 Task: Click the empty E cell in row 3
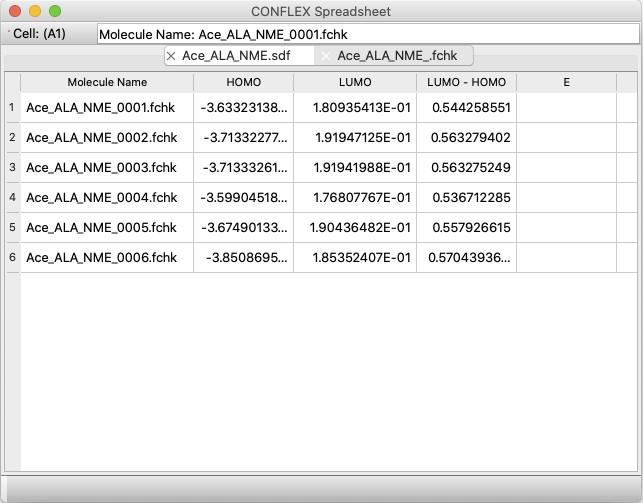pyautogui.click(x=566, y=168)
